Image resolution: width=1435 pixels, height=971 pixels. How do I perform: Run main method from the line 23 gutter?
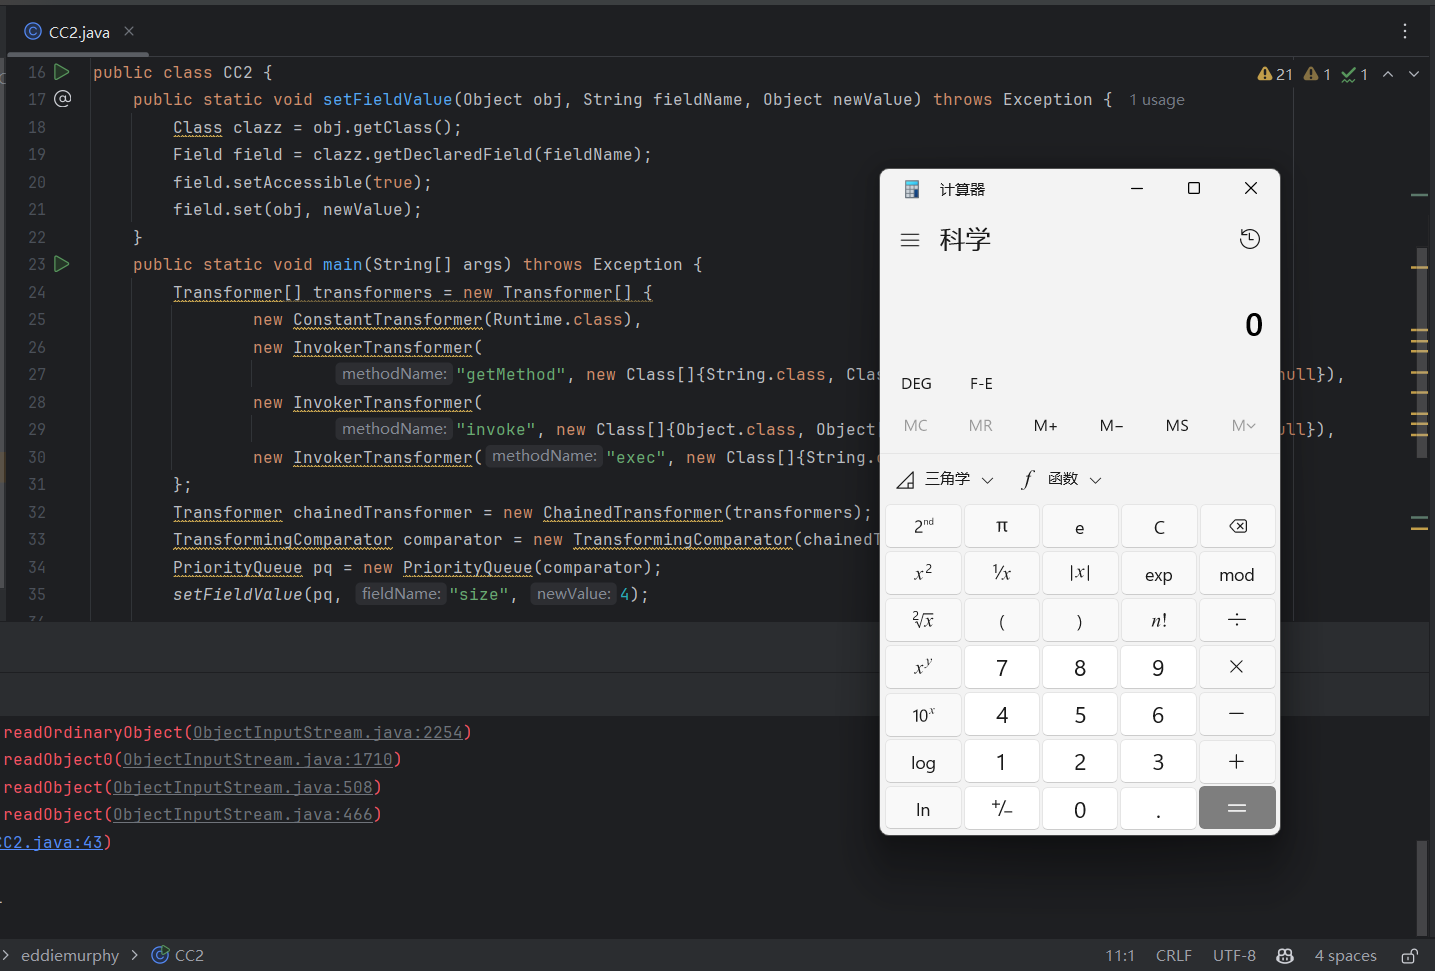(62, 264)
